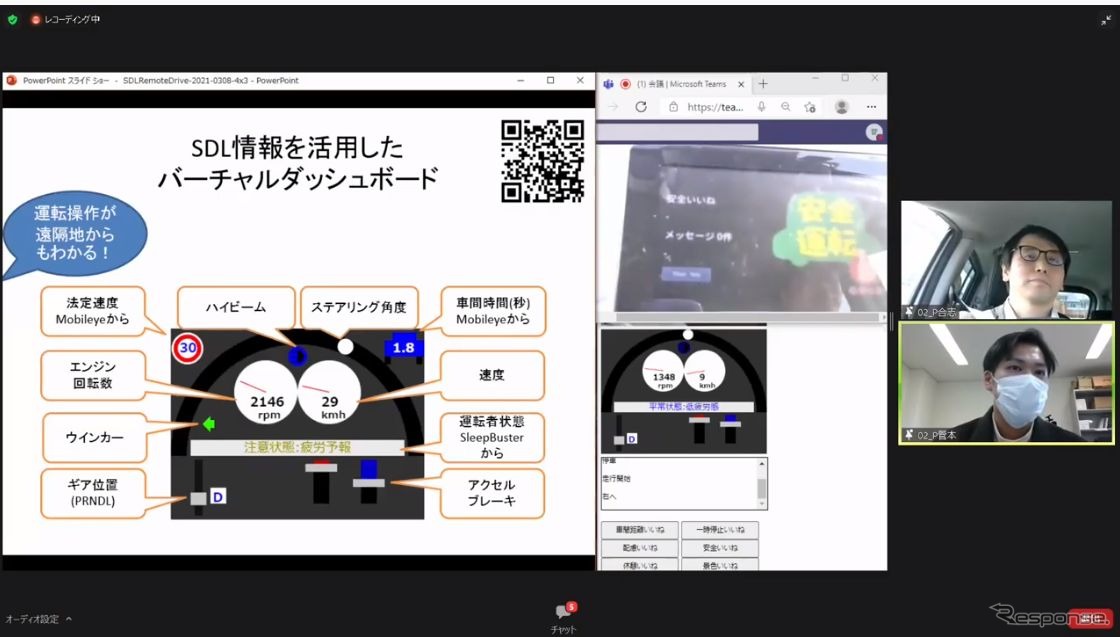Image resolution: width=1120 pixels, height=637 pixels.
Task: Open the Edge settings ellipsis menu
Action: pos(870,106)
